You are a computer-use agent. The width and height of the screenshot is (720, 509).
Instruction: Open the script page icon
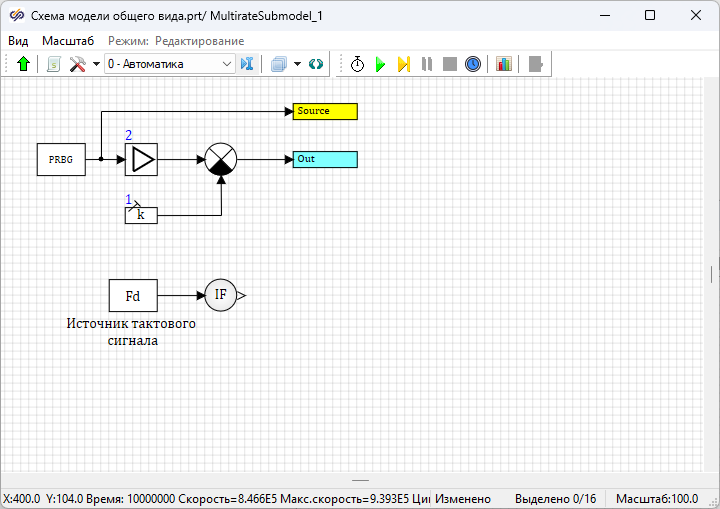pos(54,64)
